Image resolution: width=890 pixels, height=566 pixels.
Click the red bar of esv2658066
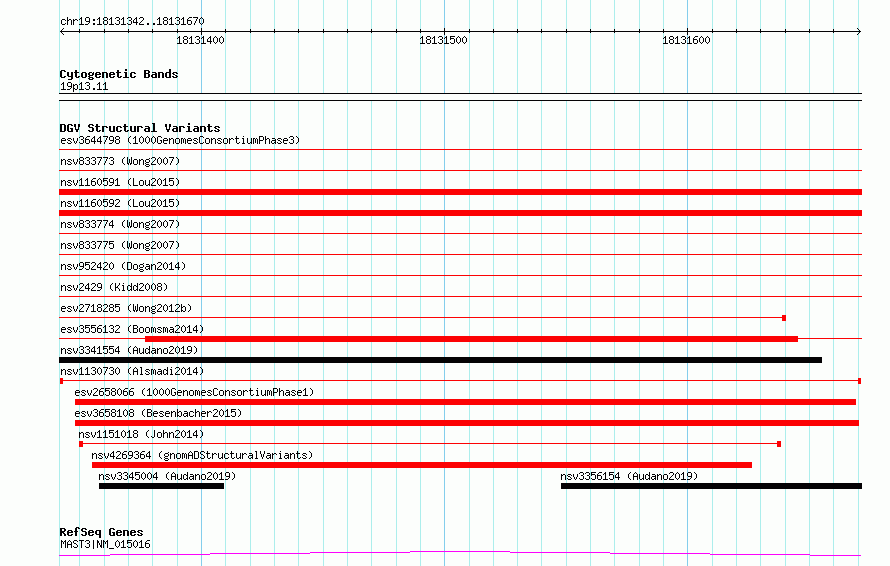pyautogui.click(x=465, y=402)
